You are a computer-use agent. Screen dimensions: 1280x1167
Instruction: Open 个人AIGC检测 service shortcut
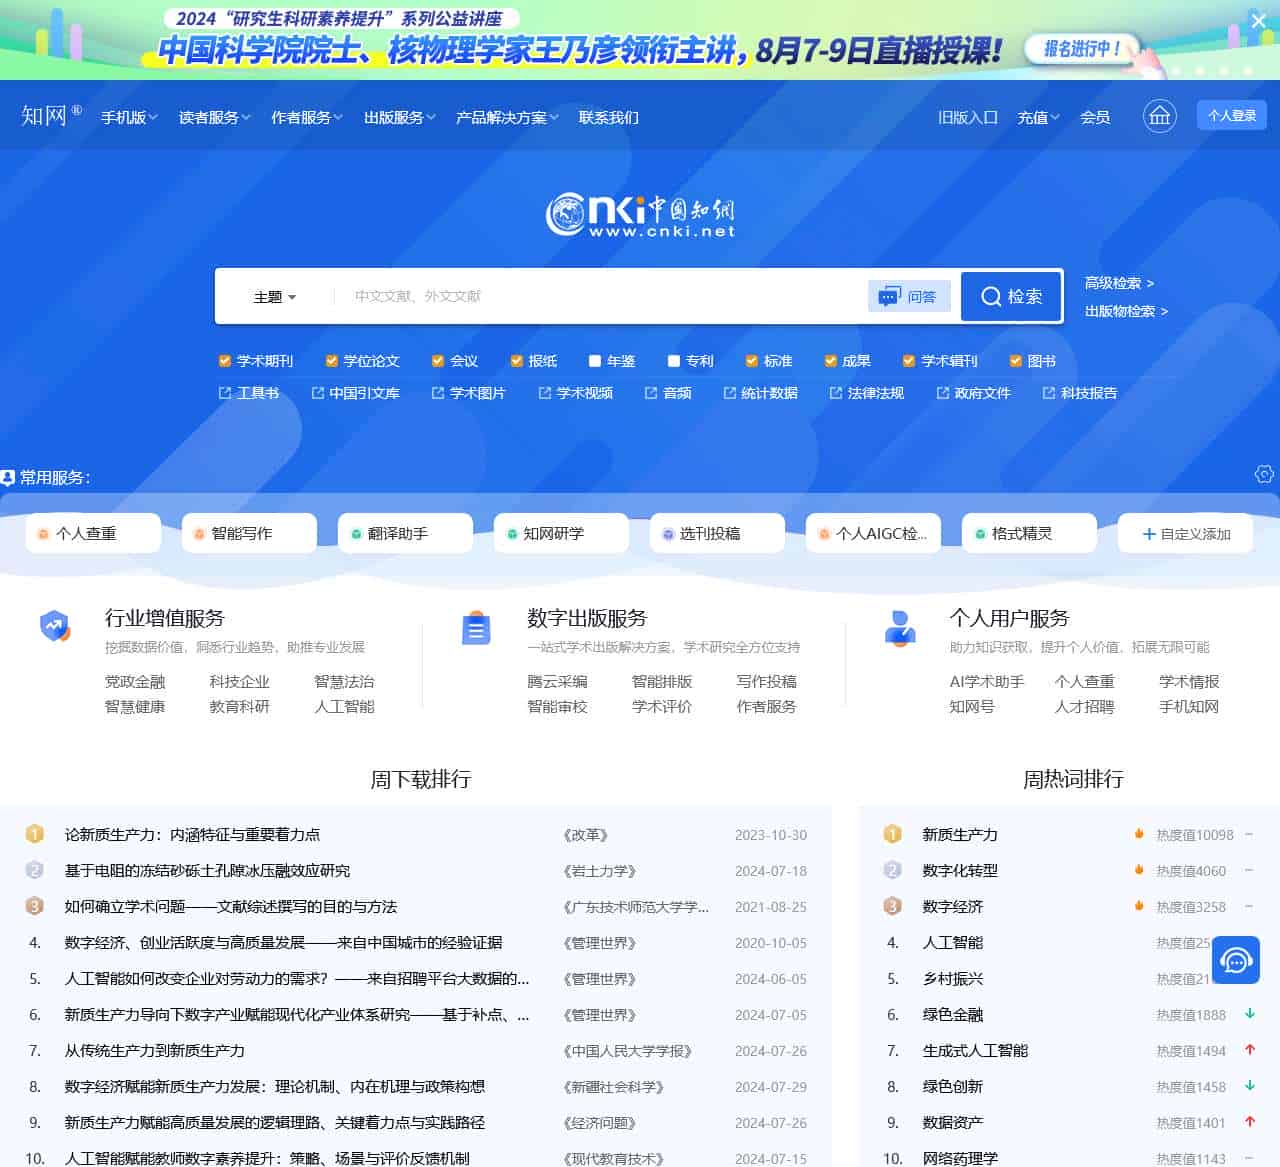873,533
